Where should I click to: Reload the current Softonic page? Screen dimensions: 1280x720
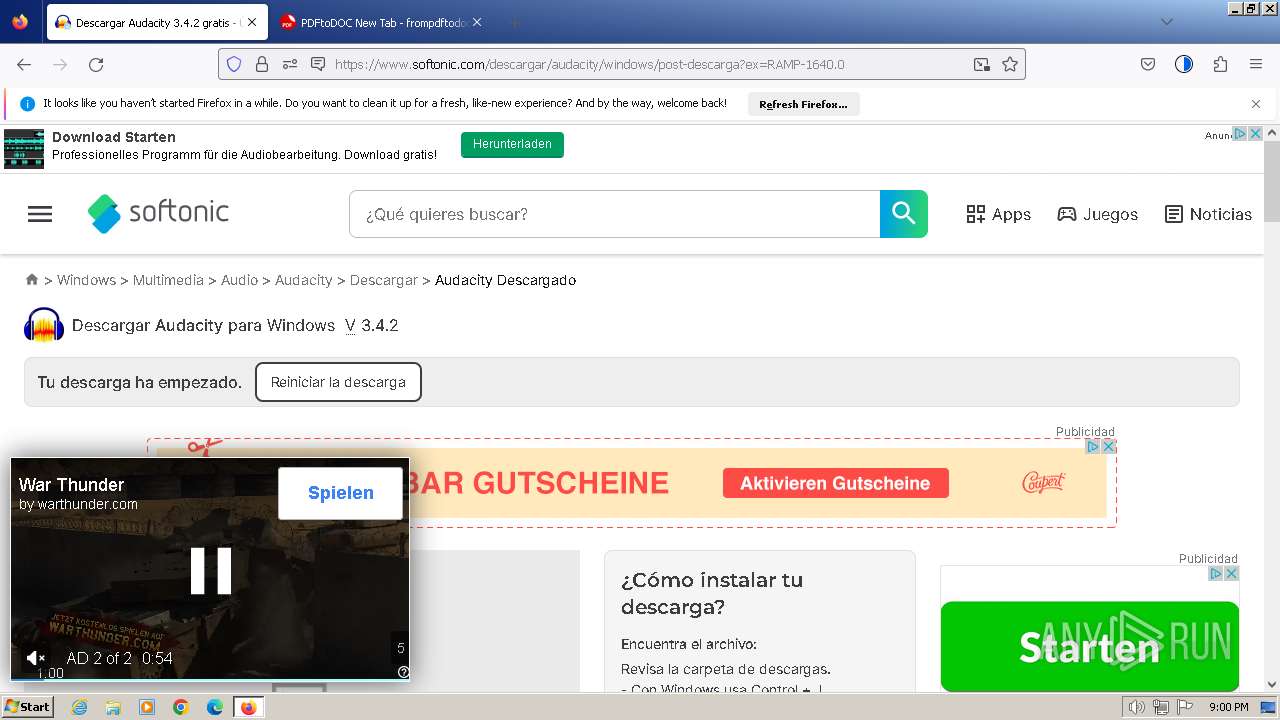pyautogui.click(x=96, y=64)
